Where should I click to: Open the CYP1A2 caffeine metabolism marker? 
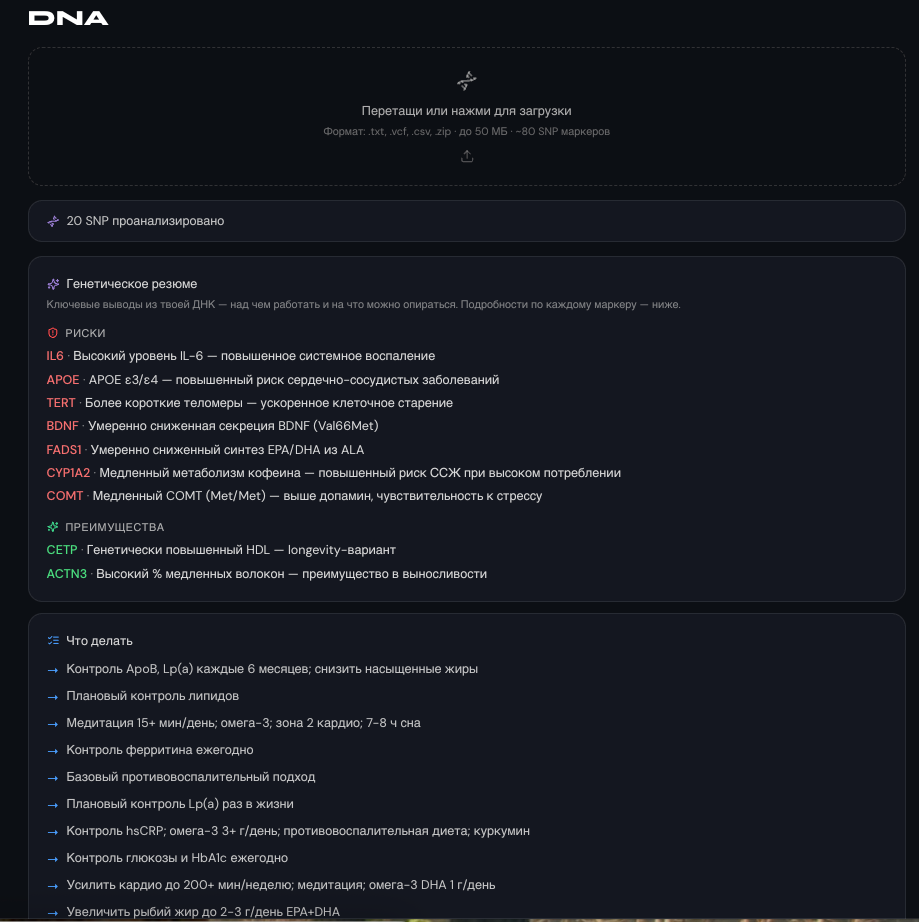pos(68,473)
